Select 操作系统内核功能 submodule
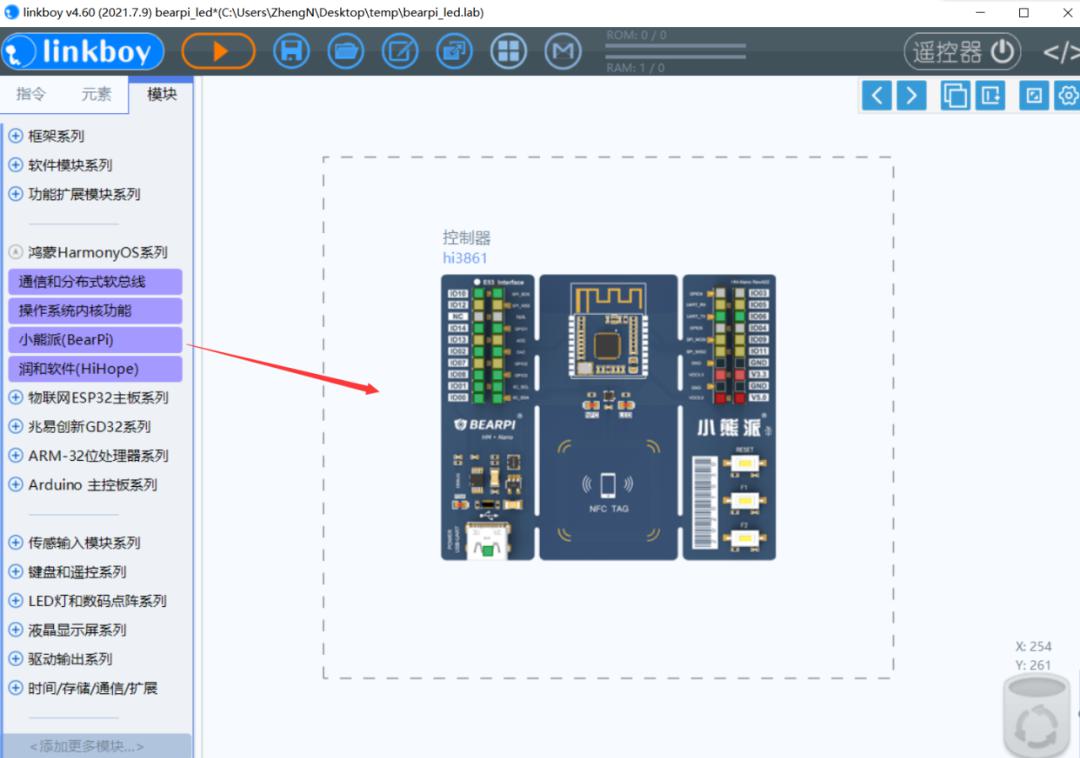 coord(95,310)
